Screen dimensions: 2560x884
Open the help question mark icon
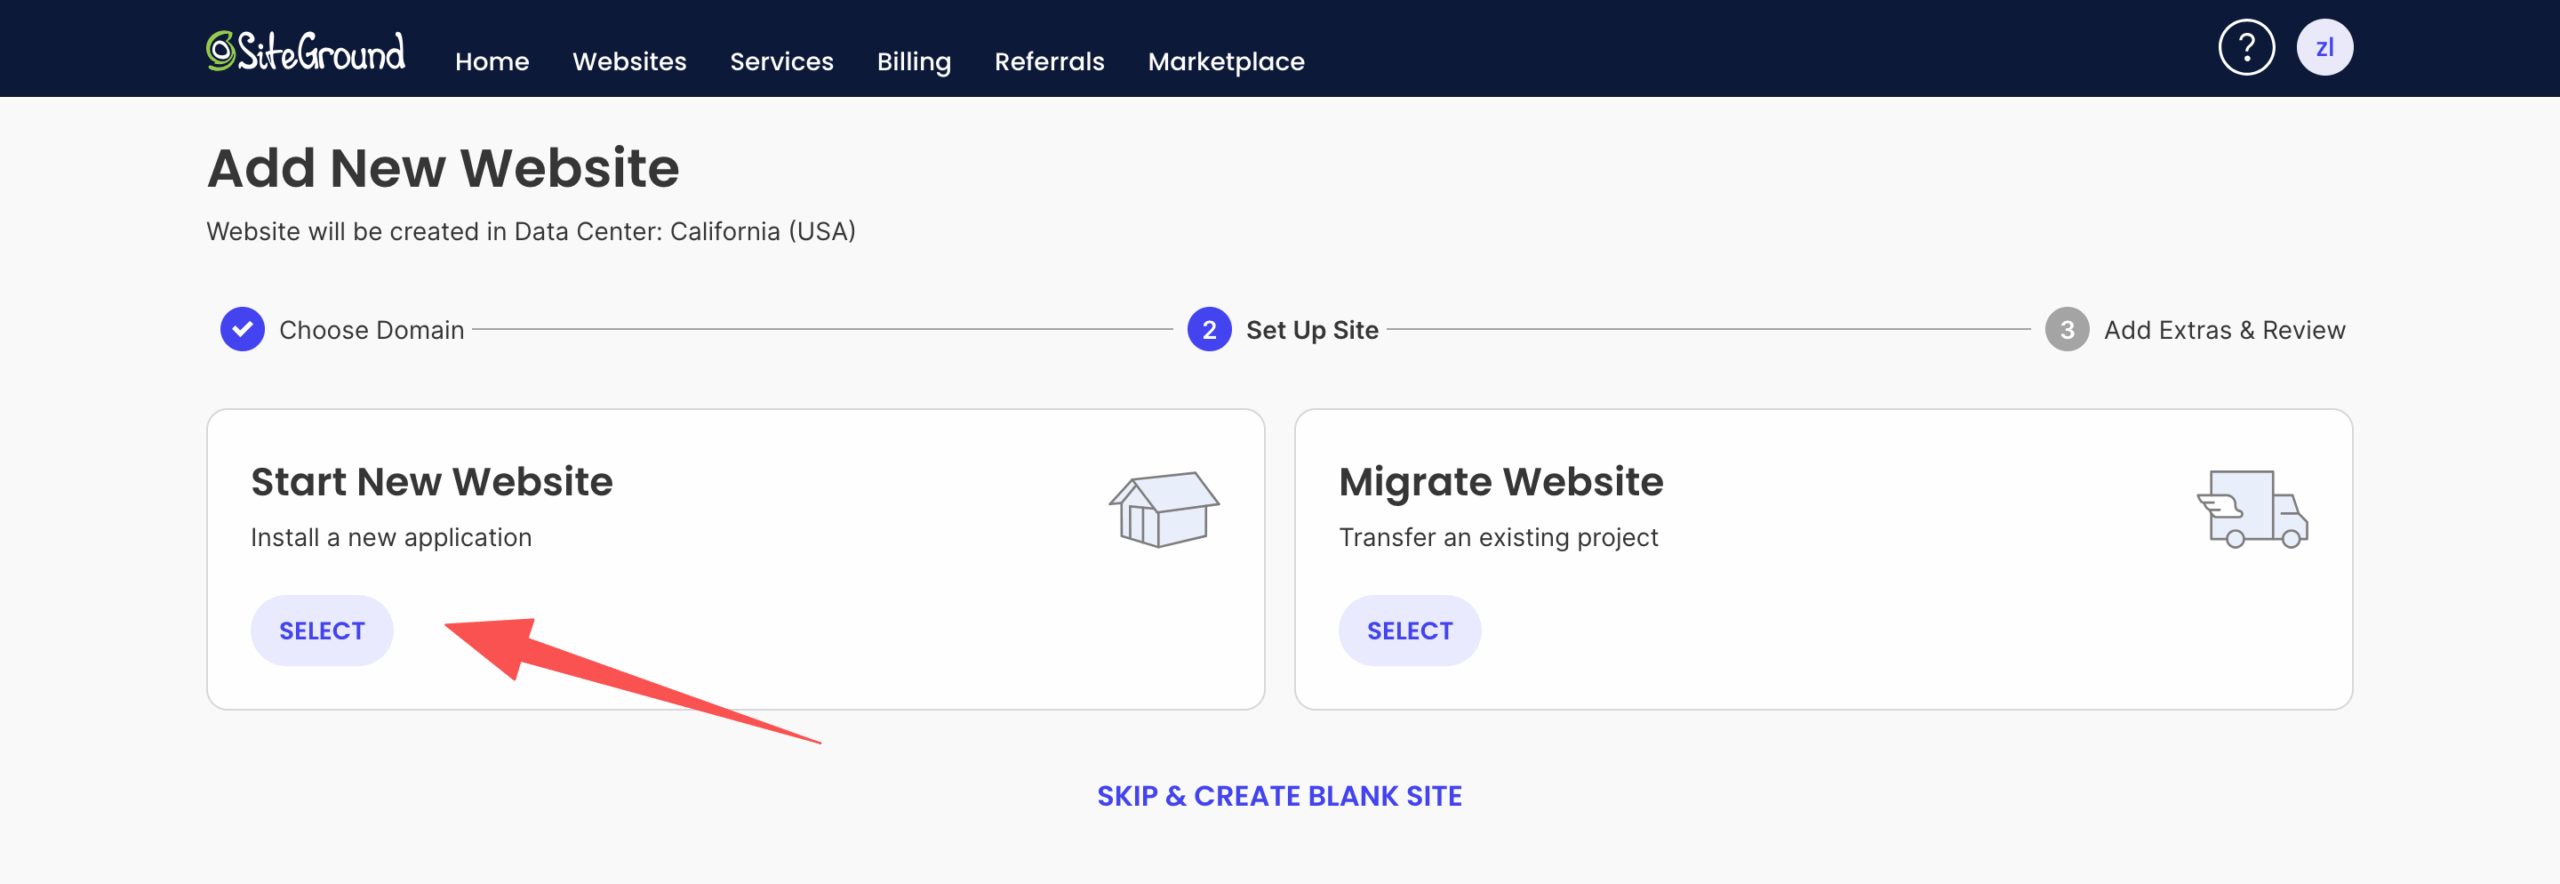2246,48
